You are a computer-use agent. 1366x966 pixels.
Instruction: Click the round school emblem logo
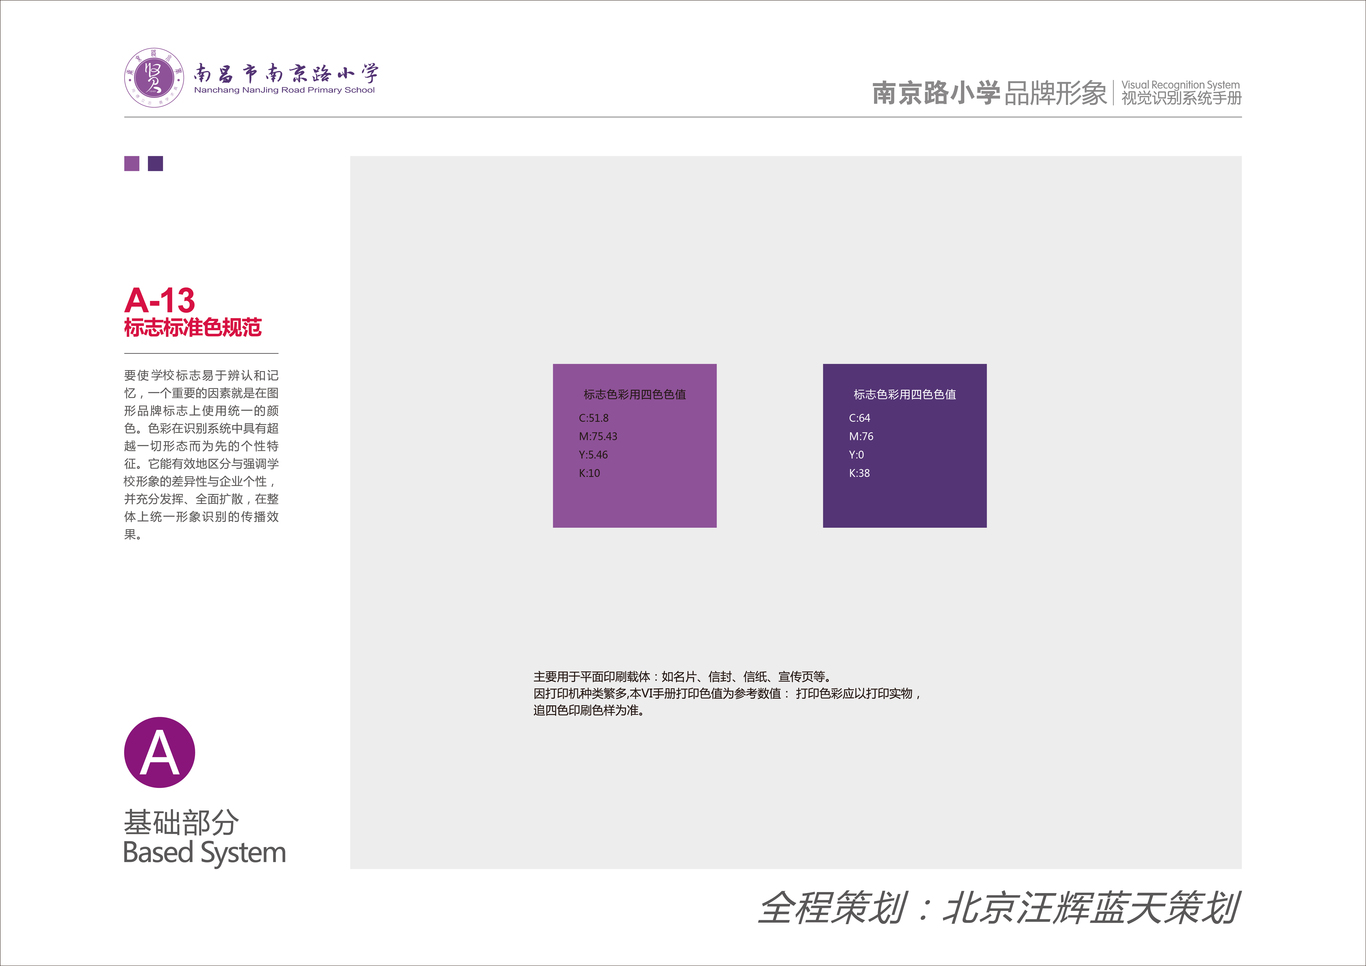point(154,77)
